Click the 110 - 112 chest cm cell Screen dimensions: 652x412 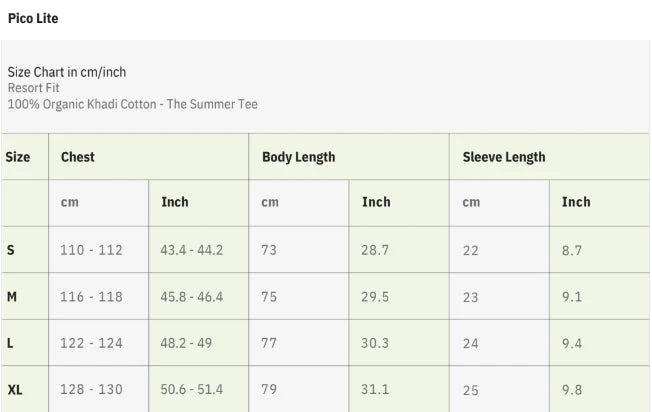point(91,250)
